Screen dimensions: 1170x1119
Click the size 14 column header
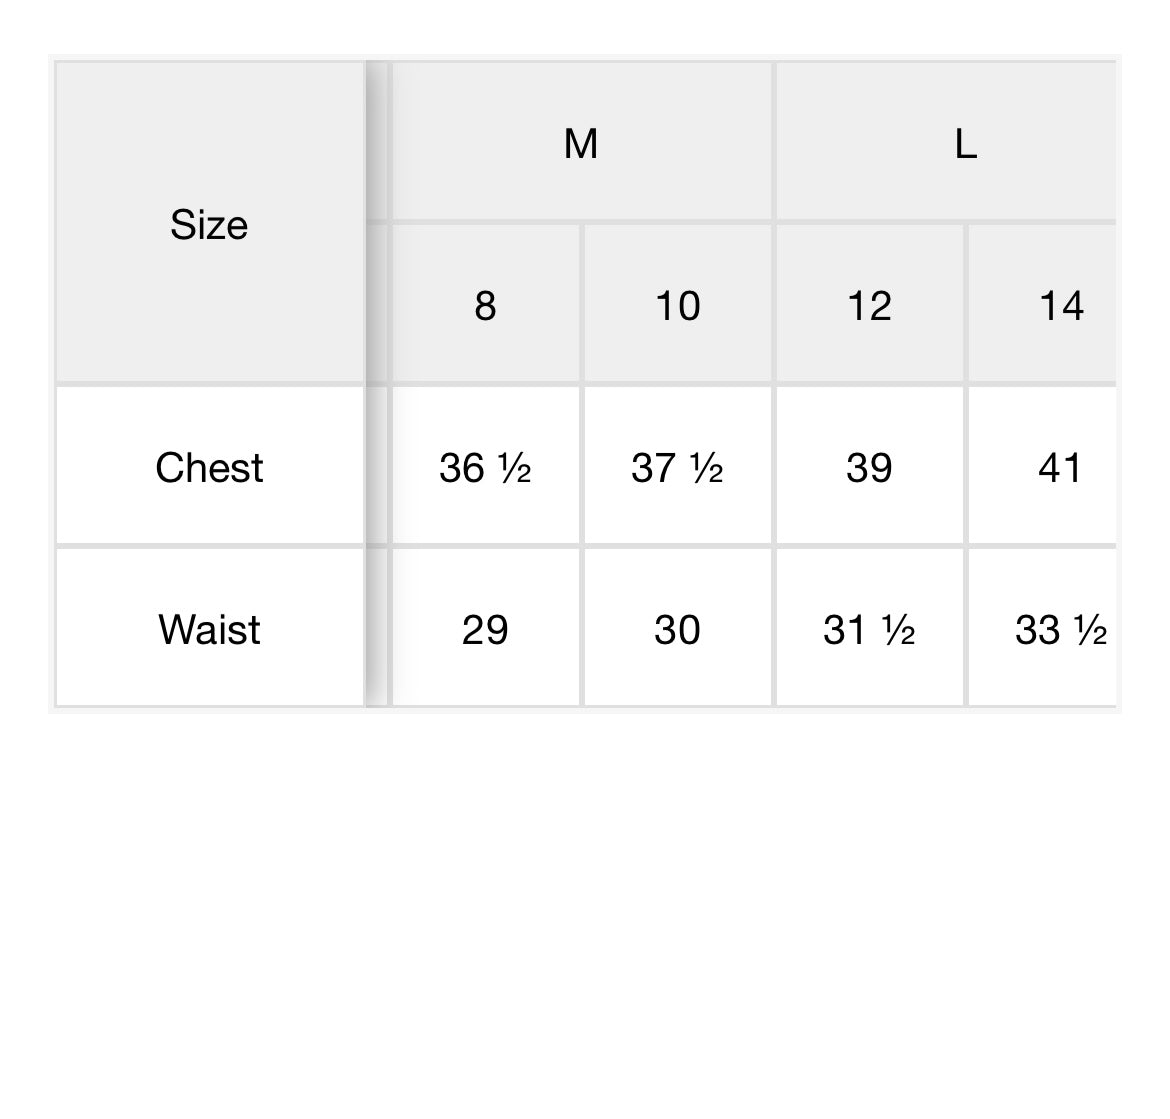[x=1060, y=305]
